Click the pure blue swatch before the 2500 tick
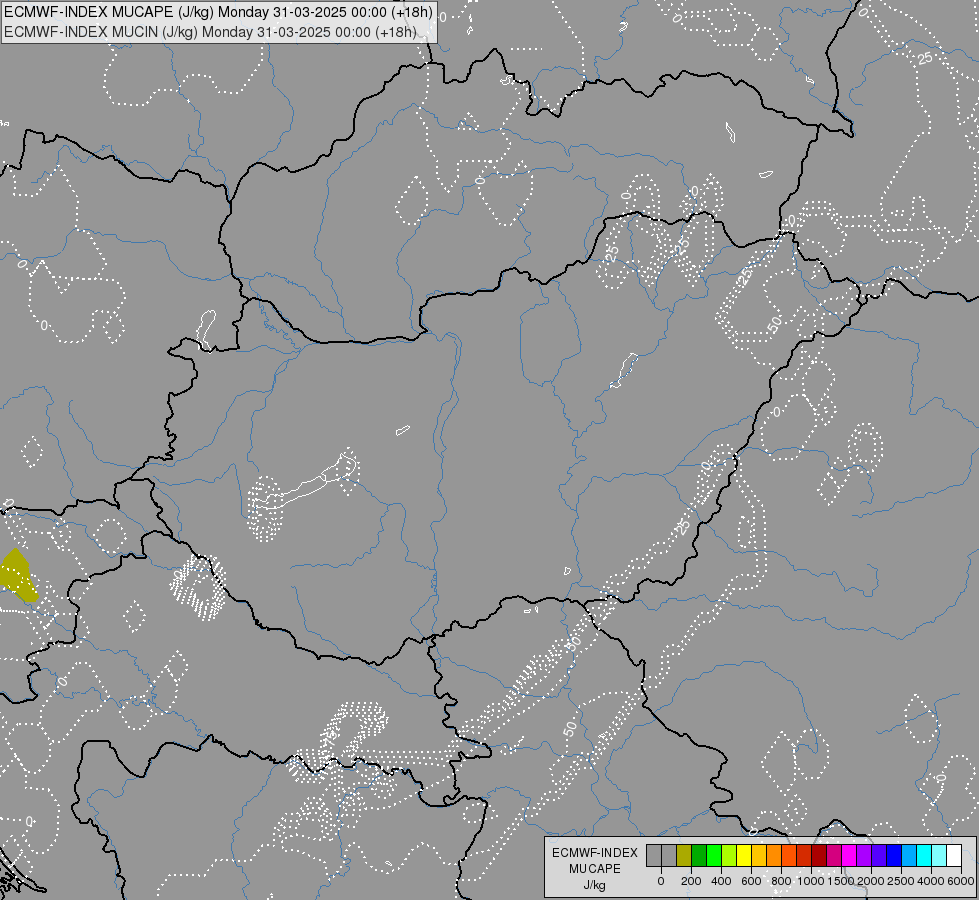The width and height of the screenshot is (979, 900). (894, 856)
